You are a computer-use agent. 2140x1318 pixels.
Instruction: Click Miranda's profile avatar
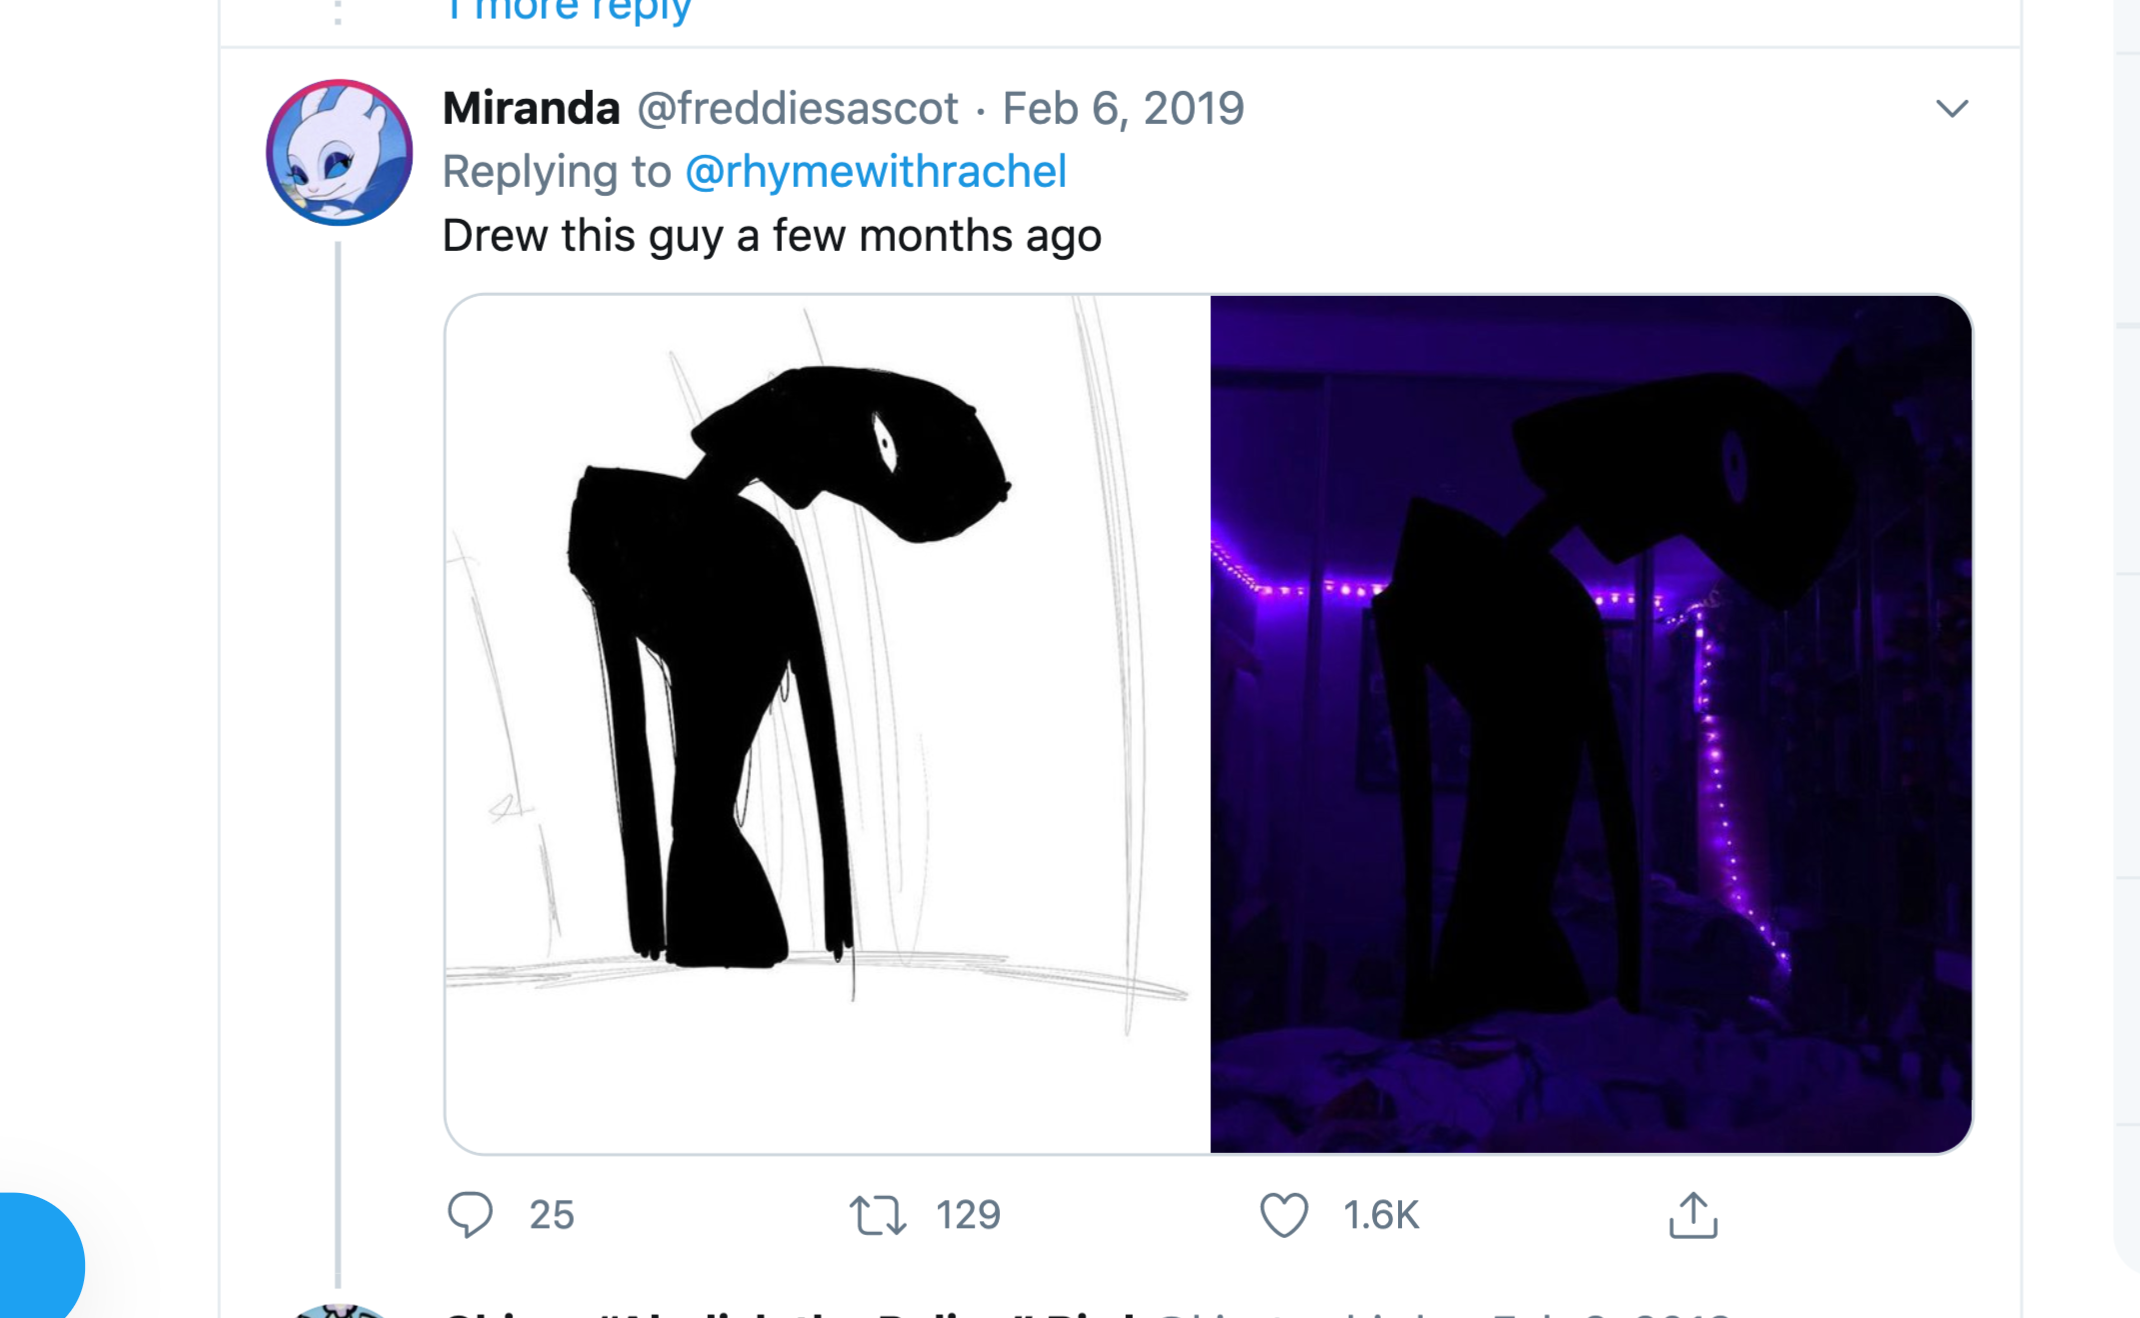coord(339,153)
